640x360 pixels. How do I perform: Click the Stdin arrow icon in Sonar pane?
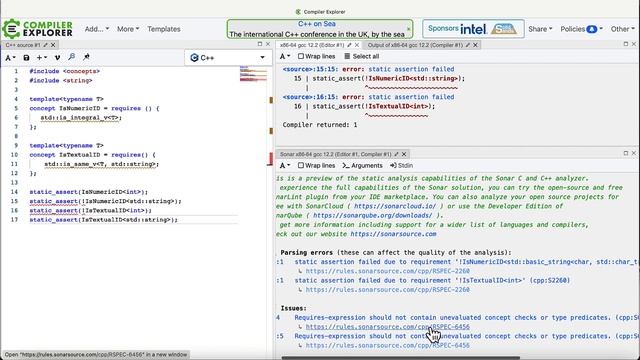pos(393,165)
